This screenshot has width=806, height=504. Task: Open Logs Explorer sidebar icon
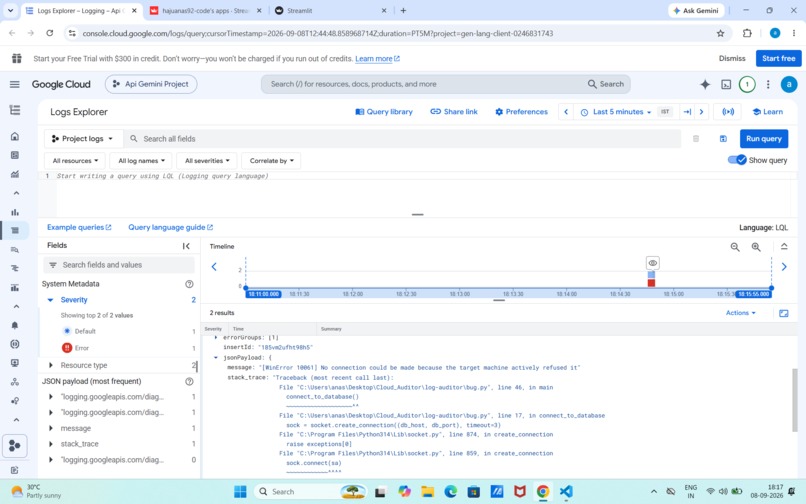tap(15, 230)
